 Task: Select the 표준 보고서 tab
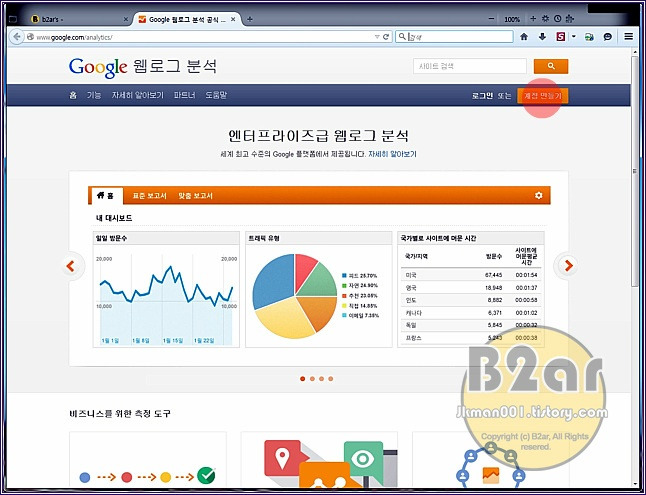[150, 196]
